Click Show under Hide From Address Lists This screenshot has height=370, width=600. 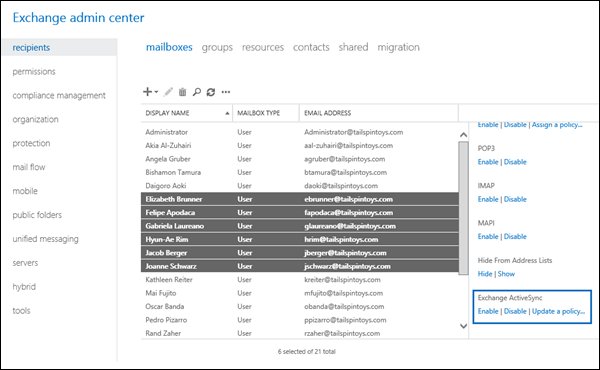506,274
